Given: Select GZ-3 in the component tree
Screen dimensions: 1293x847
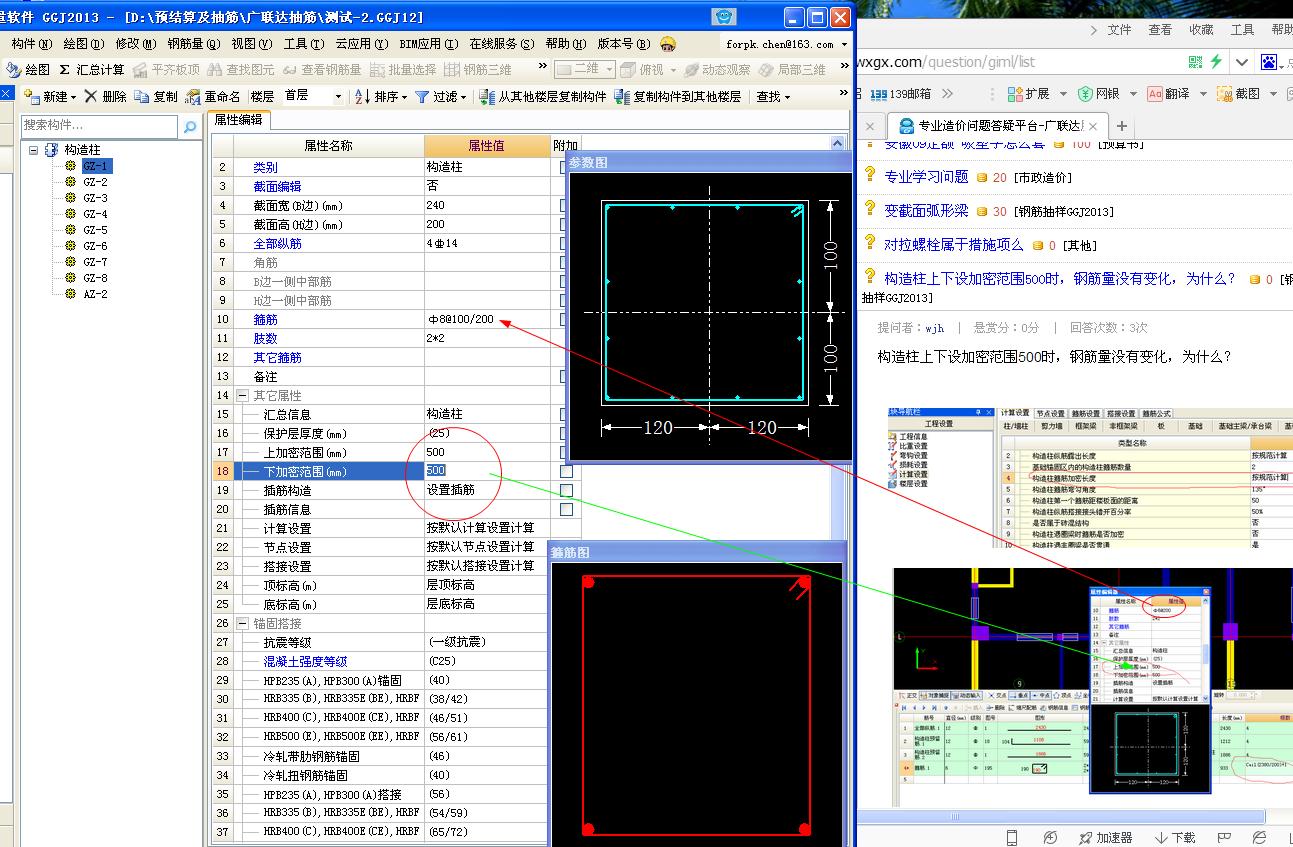Looking at the screenshot, I should pyautogui.click(x=95, y=198).
